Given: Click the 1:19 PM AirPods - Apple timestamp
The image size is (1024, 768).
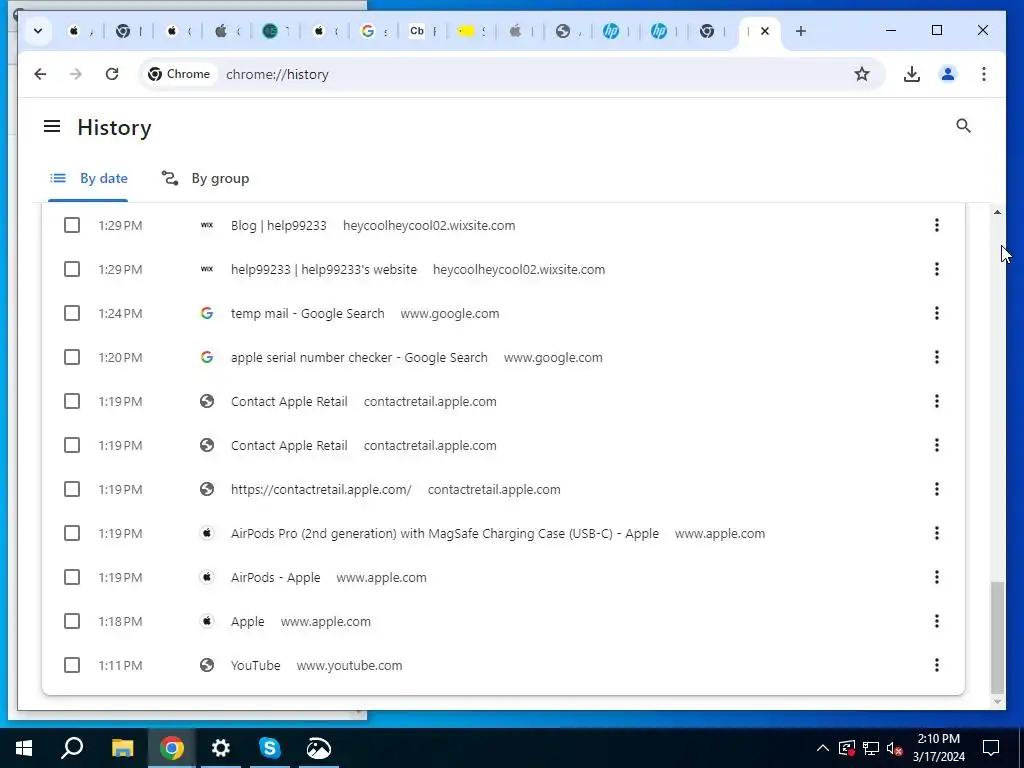Looking at the screenshot, I should [x=120, y=577].
